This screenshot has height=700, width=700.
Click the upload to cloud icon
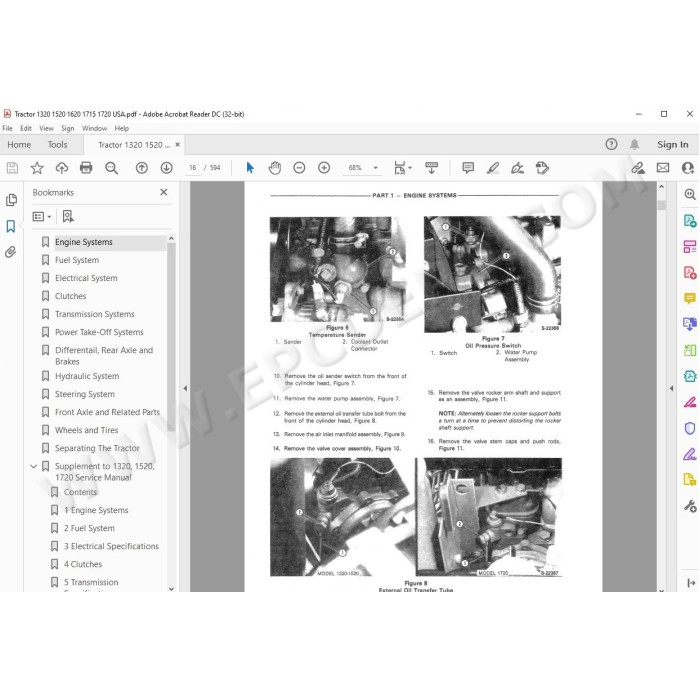click(x=62, y=168)
